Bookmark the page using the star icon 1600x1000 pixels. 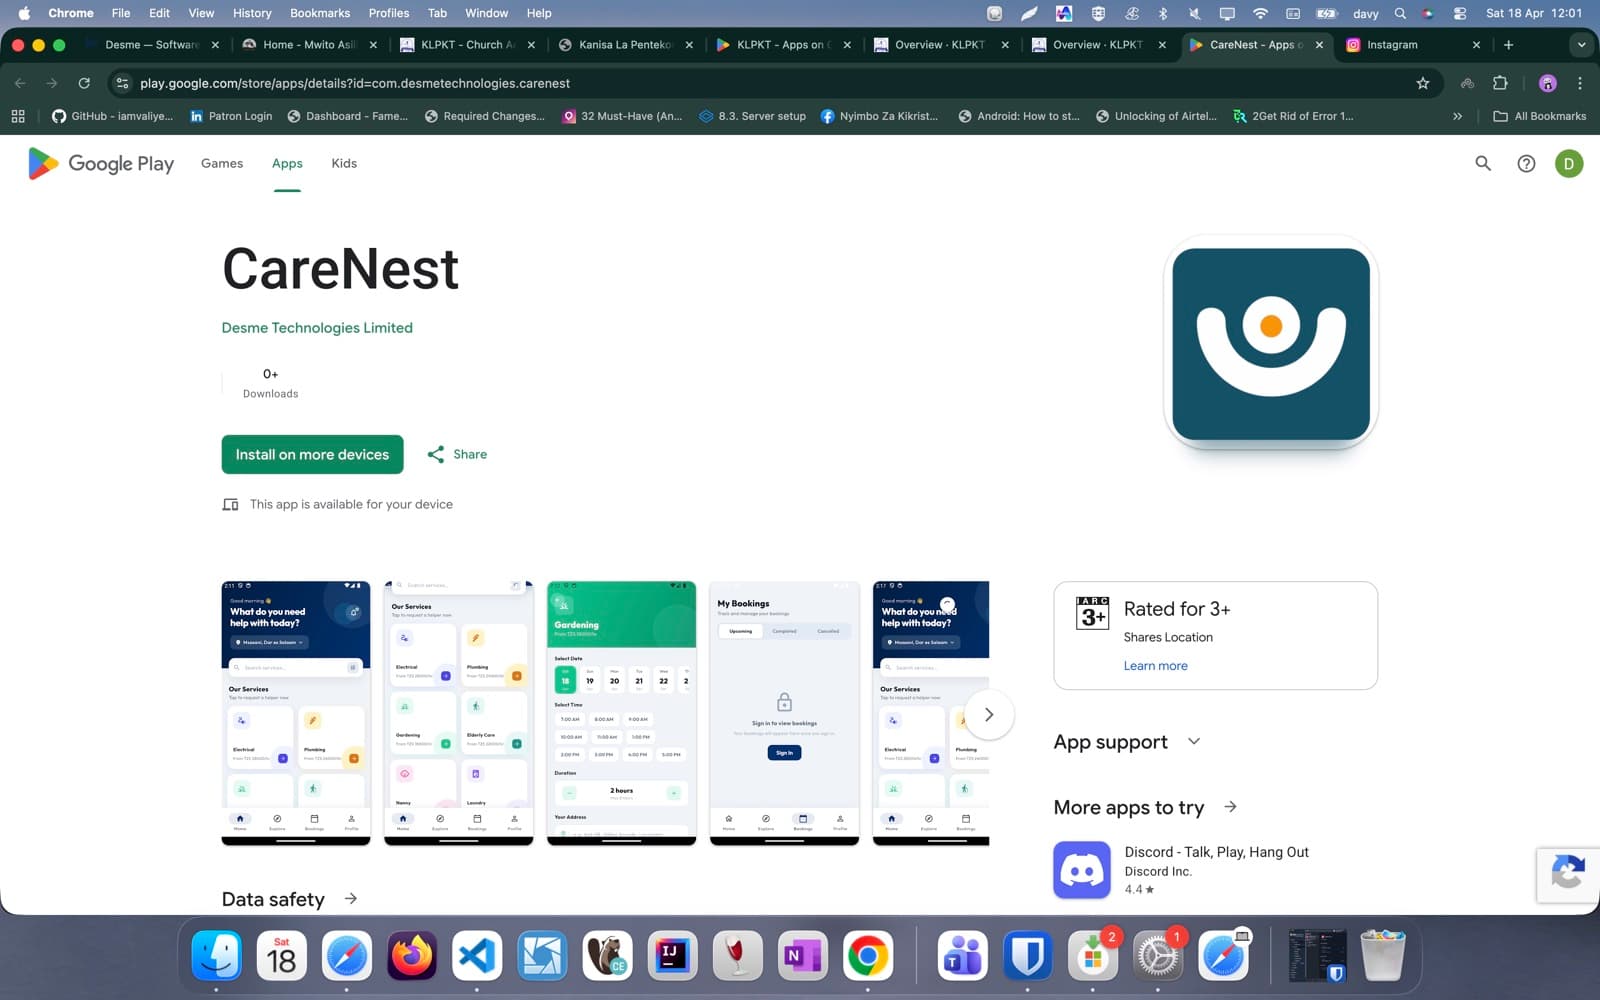[1421, 83]
